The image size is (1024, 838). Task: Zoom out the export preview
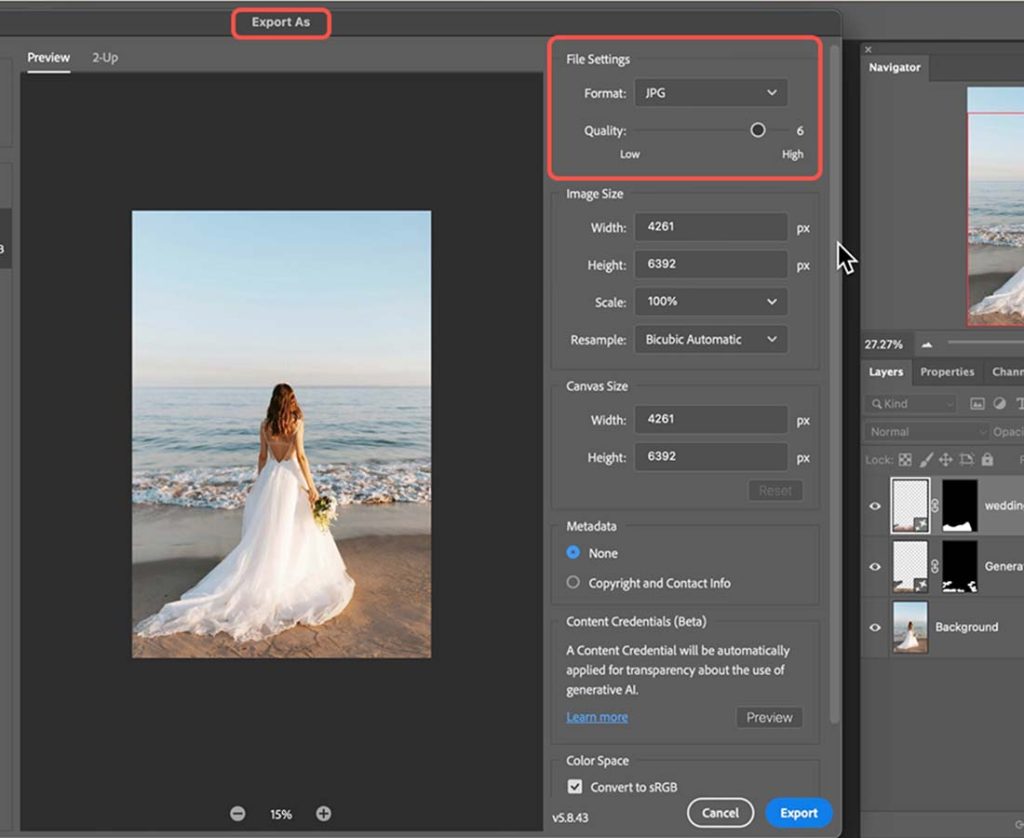[238, 814]
